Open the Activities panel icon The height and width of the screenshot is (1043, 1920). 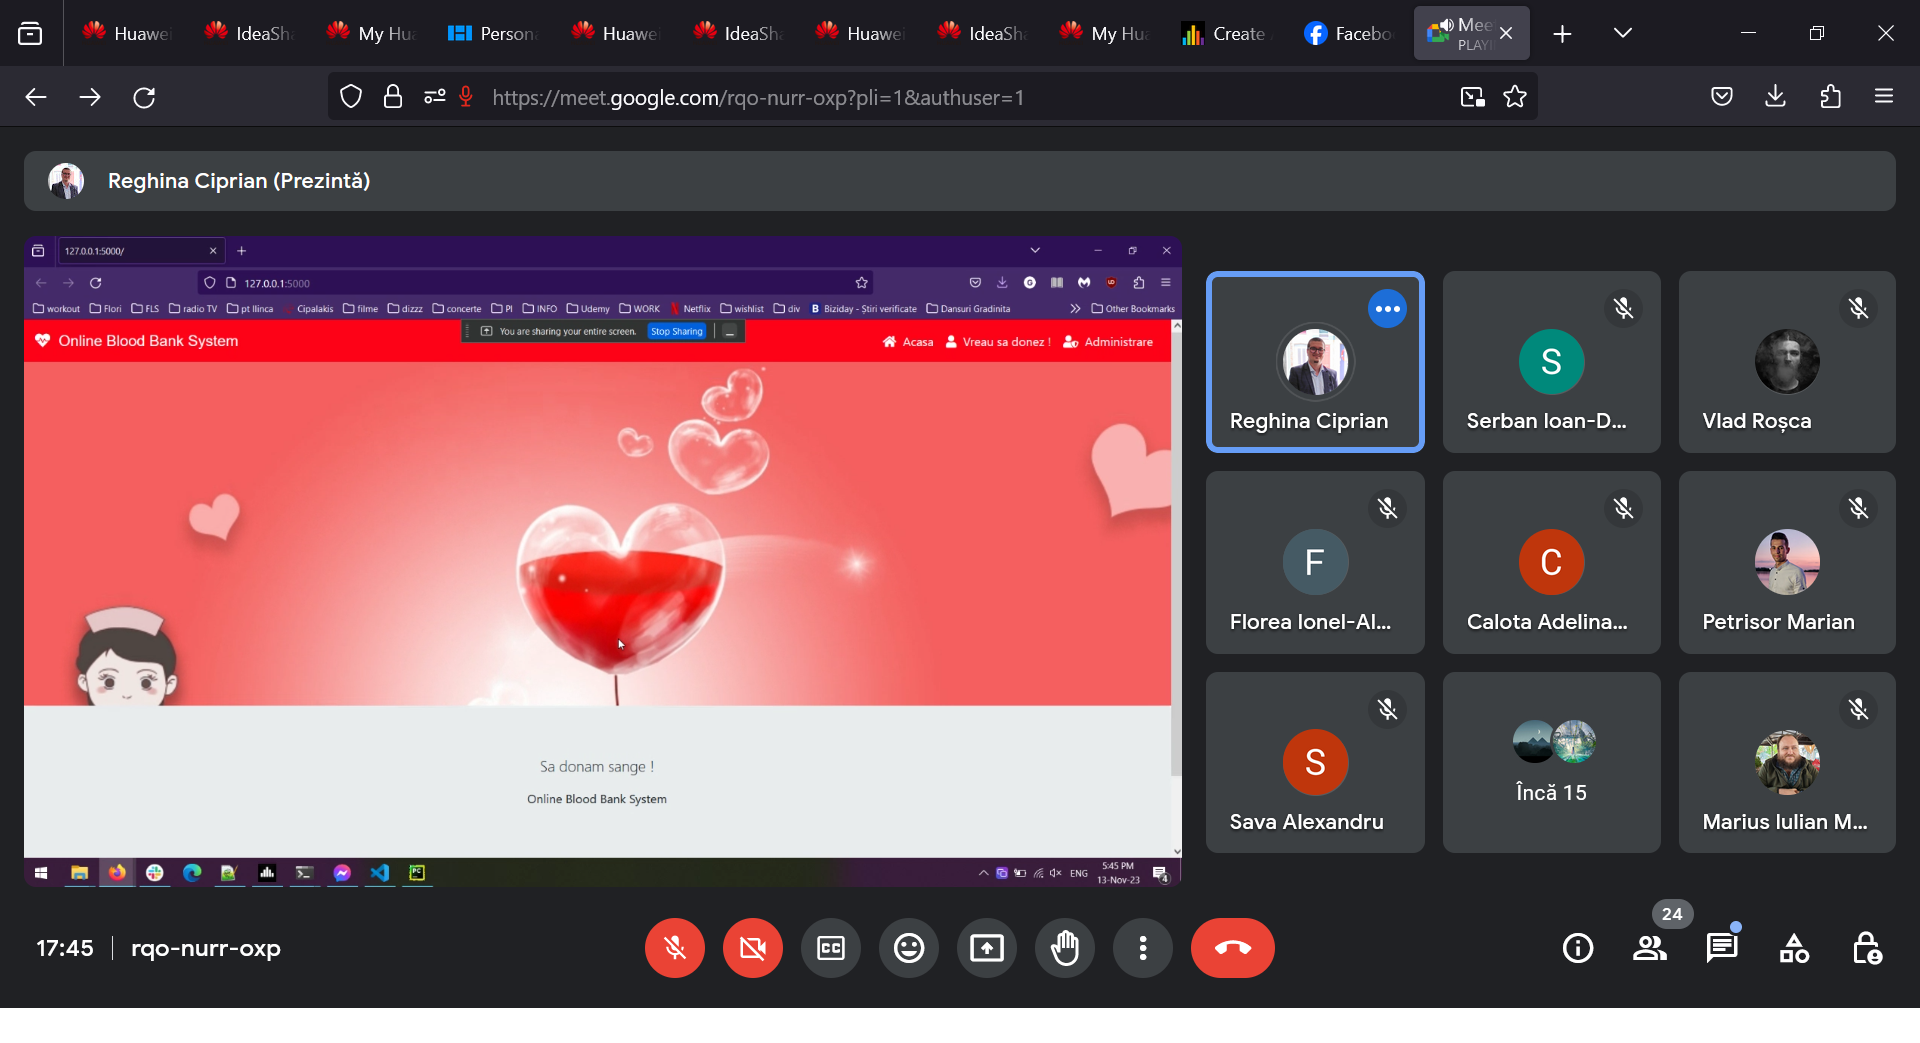pyautogui.click(x=1794, y=947)
